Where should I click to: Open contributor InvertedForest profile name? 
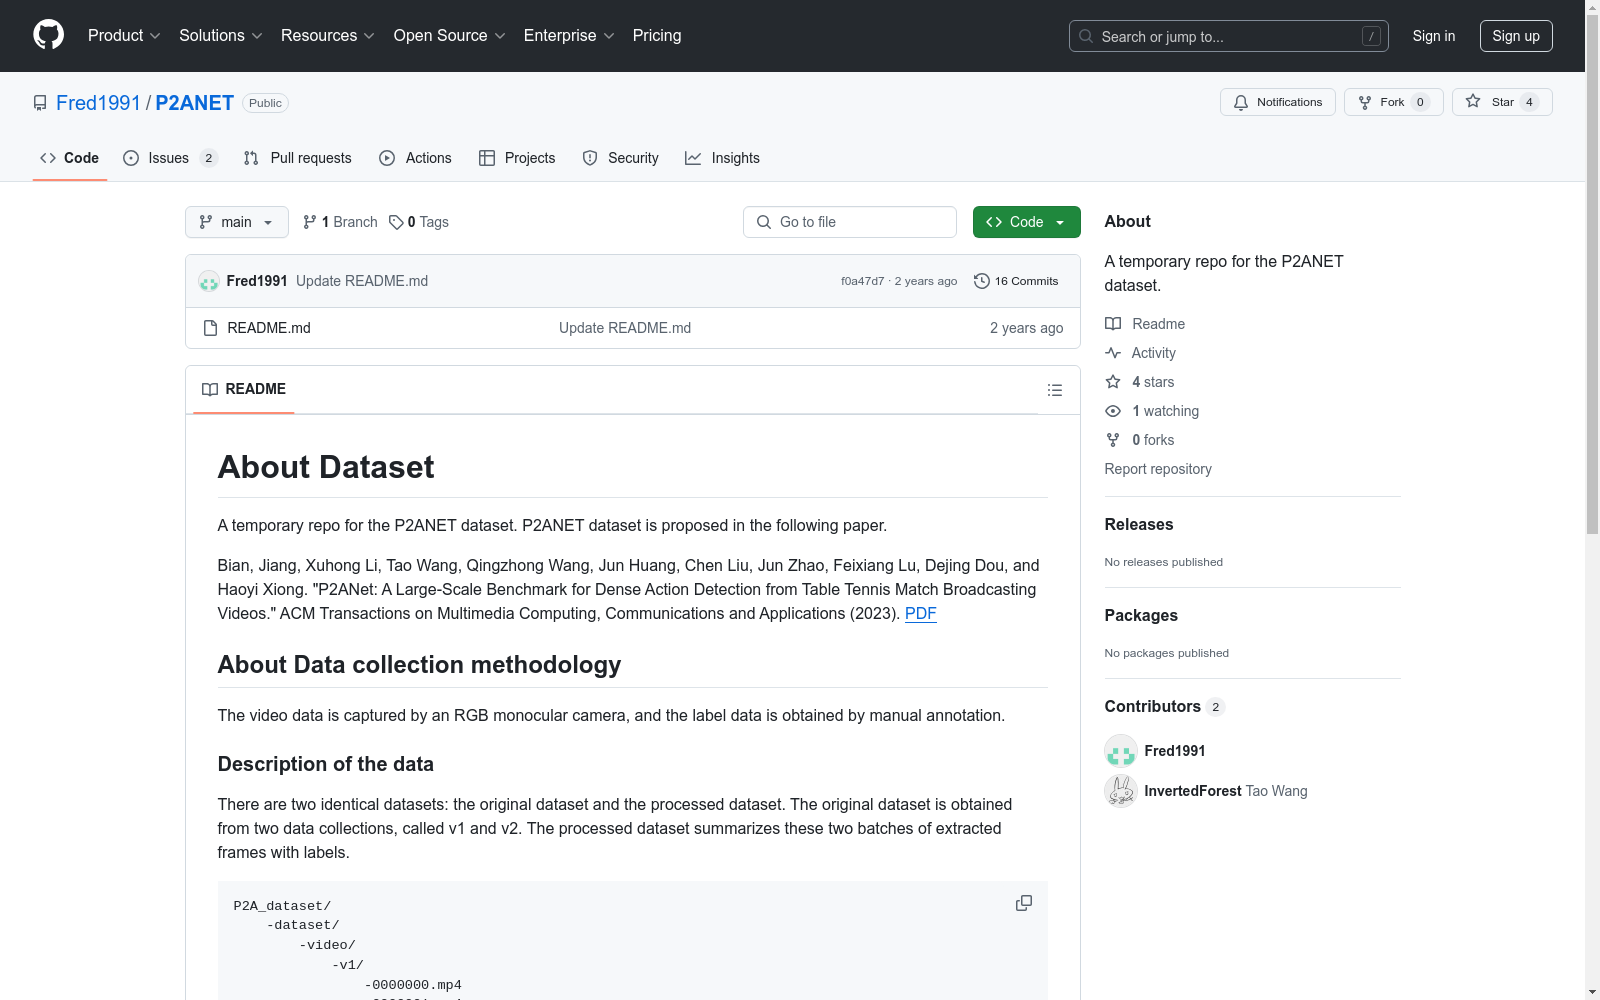tap(1193, 791)
